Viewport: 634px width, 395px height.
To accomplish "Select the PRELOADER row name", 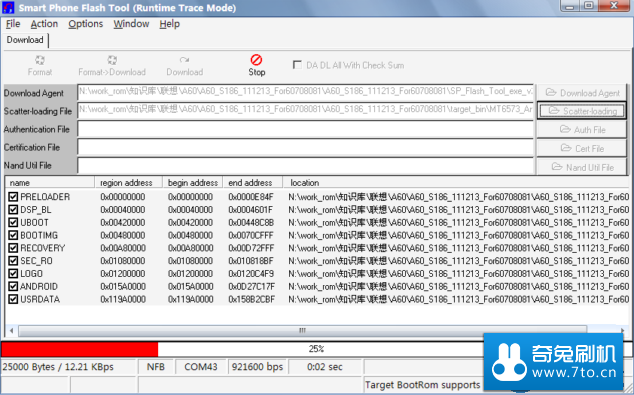I will (x=45, y=197).
